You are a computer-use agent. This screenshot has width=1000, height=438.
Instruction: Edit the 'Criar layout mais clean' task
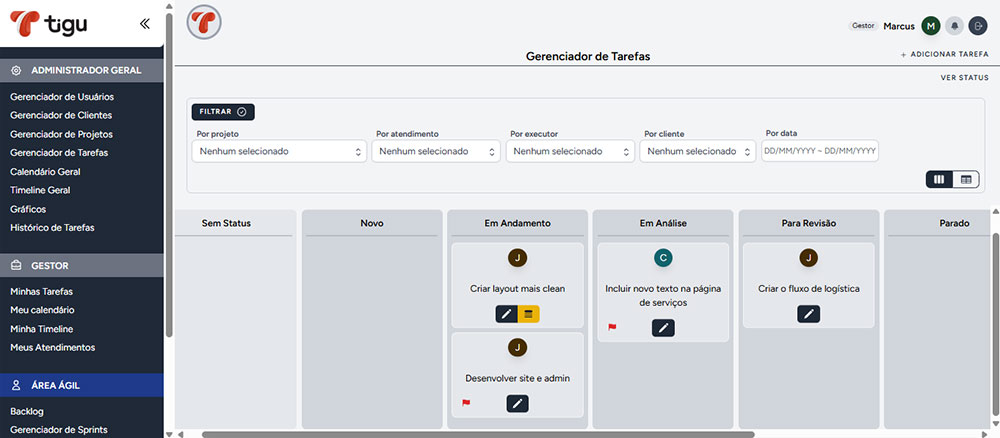[506, 314]
